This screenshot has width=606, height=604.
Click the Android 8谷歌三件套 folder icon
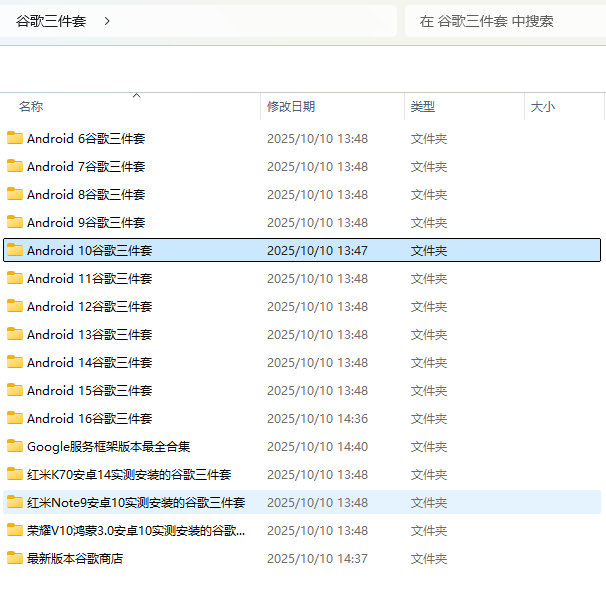click(15, 194)
